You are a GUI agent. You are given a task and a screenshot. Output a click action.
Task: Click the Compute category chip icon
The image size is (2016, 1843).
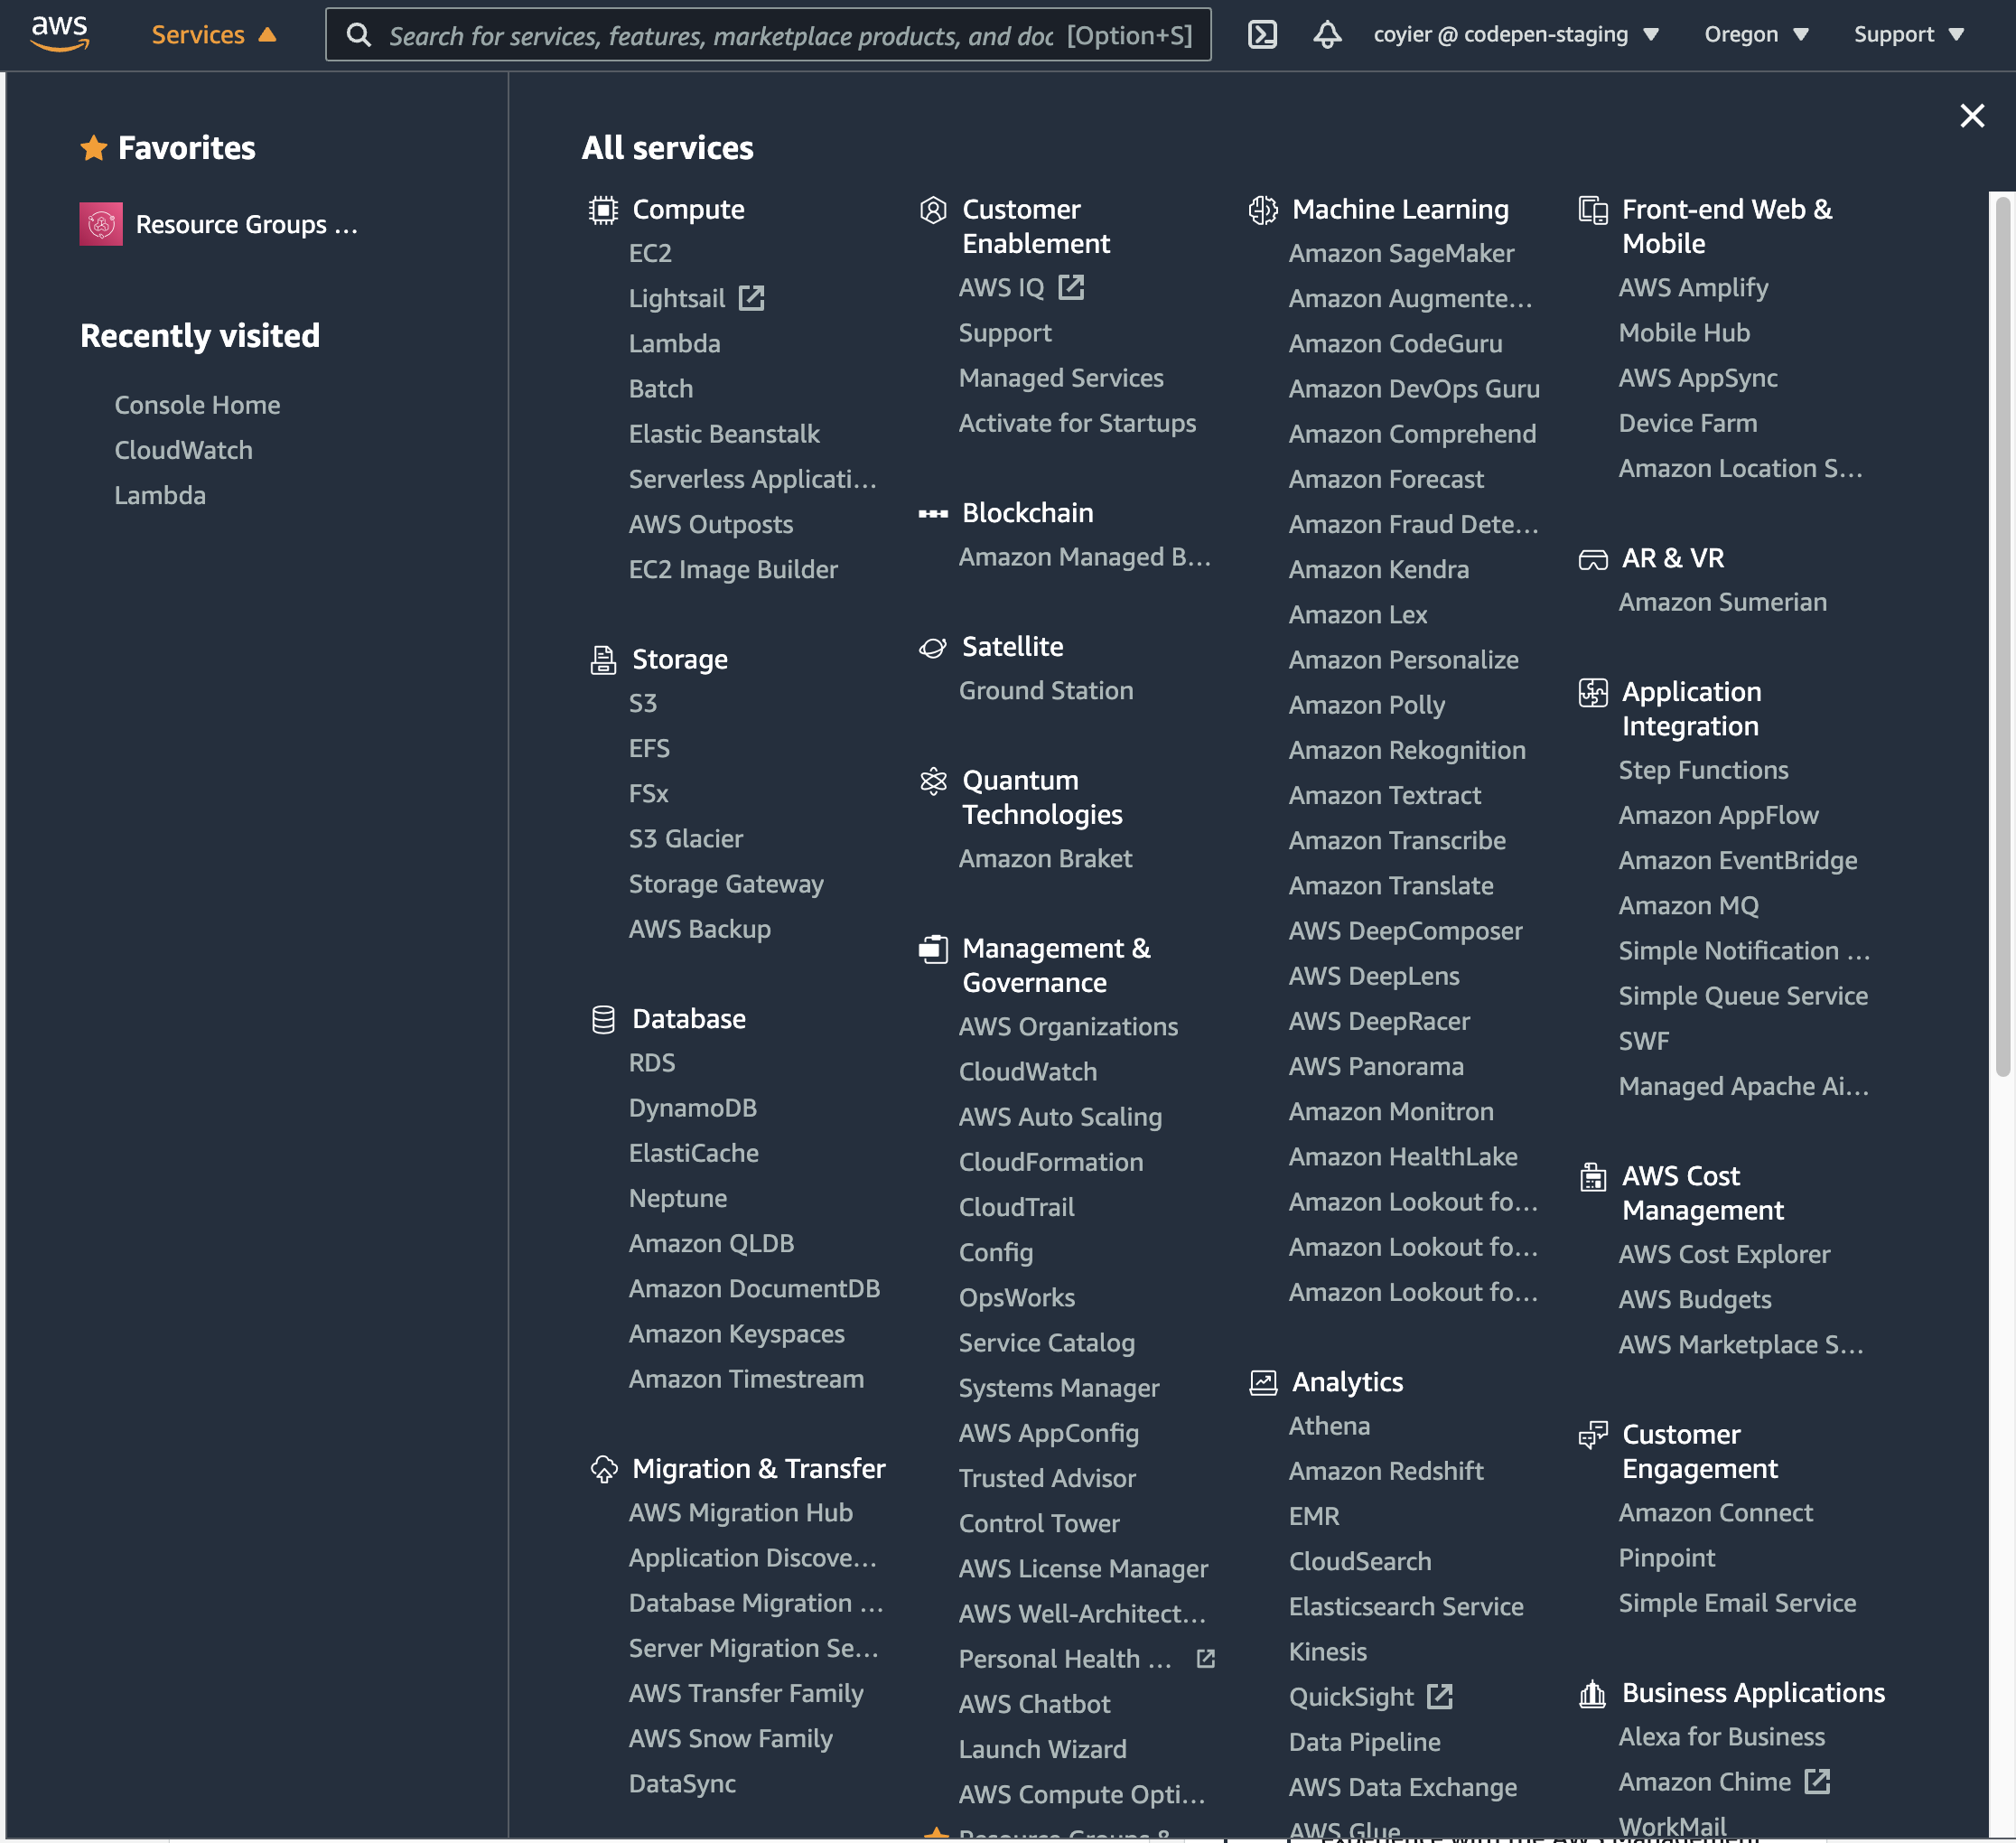point(603,210)
